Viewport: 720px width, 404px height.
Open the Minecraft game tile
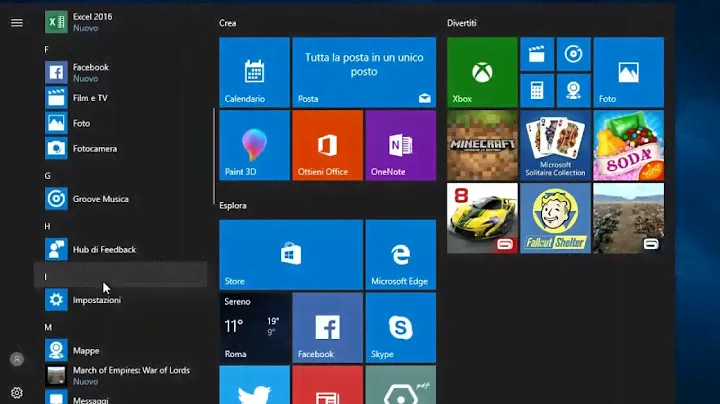[482, 145]
